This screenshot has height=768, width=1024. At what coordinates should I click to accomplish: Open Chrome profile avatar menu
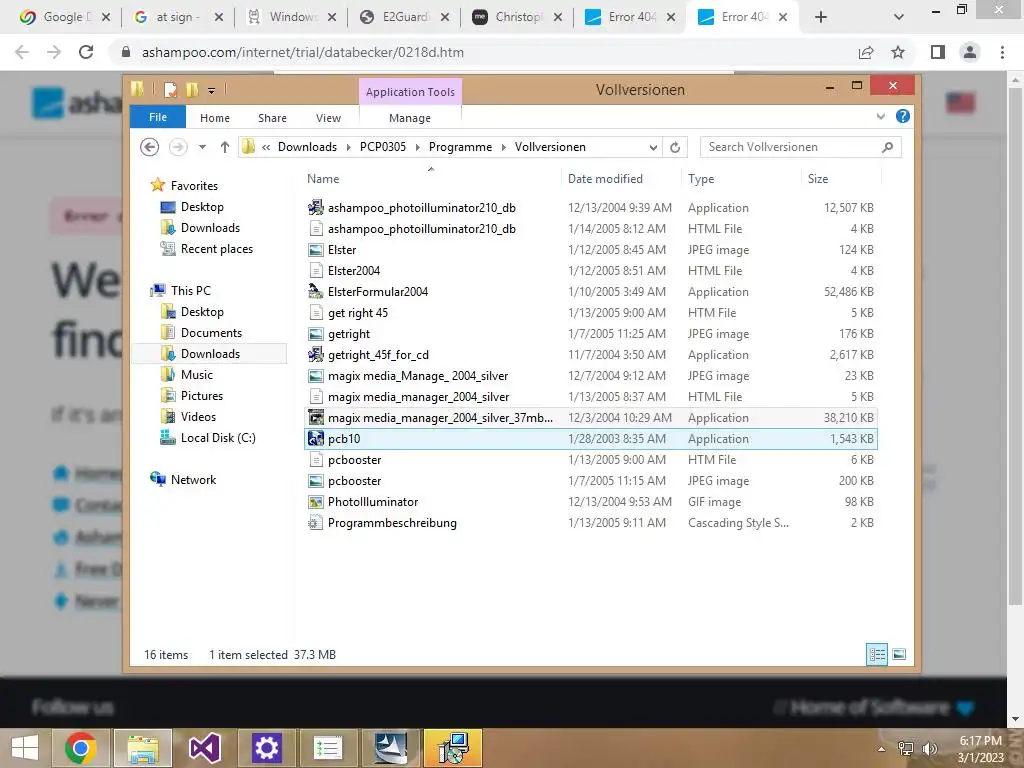tap(970, 52)
